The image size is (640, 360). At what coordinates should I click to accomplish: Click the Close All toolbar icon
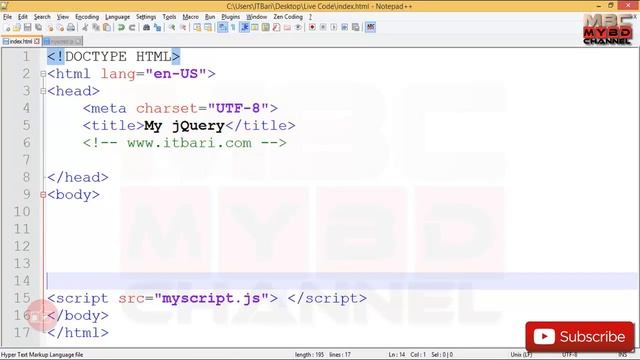point(60,27)
